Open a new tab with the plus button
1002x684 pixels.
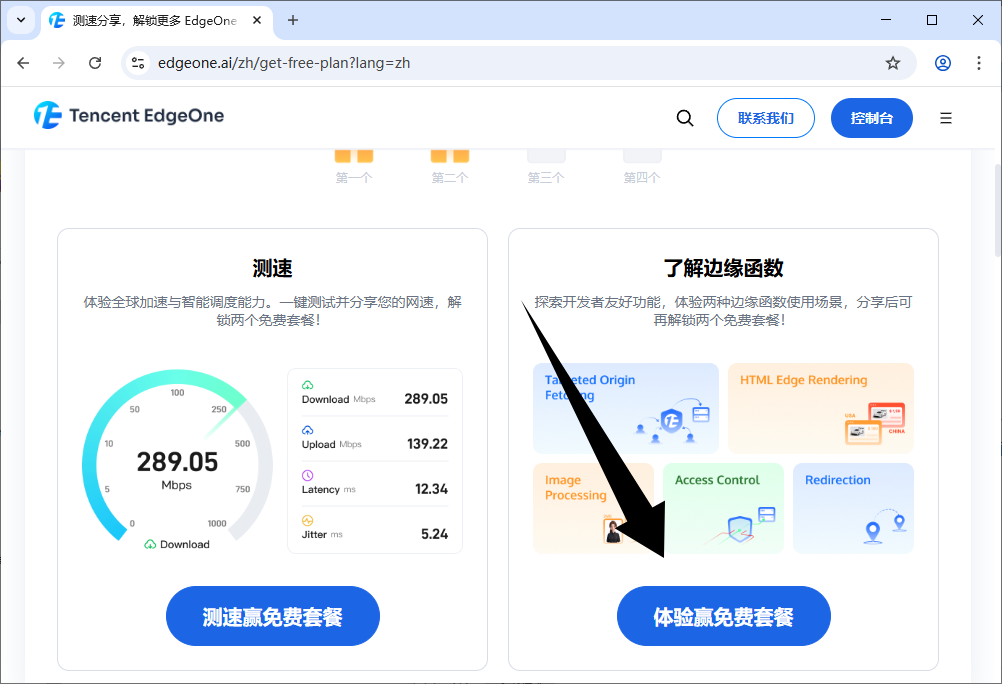point(293,20)
